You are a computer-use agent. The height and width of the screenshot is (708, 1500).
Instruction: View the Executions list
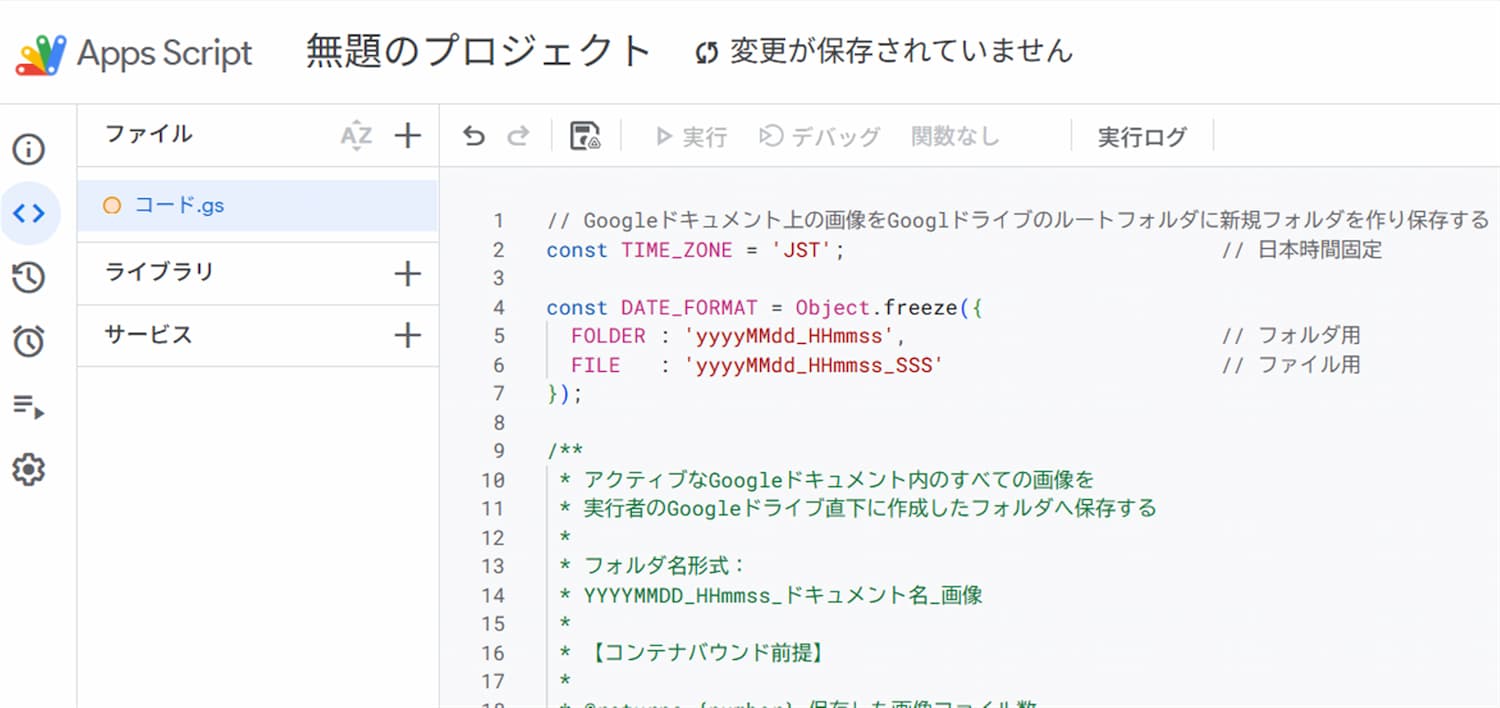[x=30, y=404]
